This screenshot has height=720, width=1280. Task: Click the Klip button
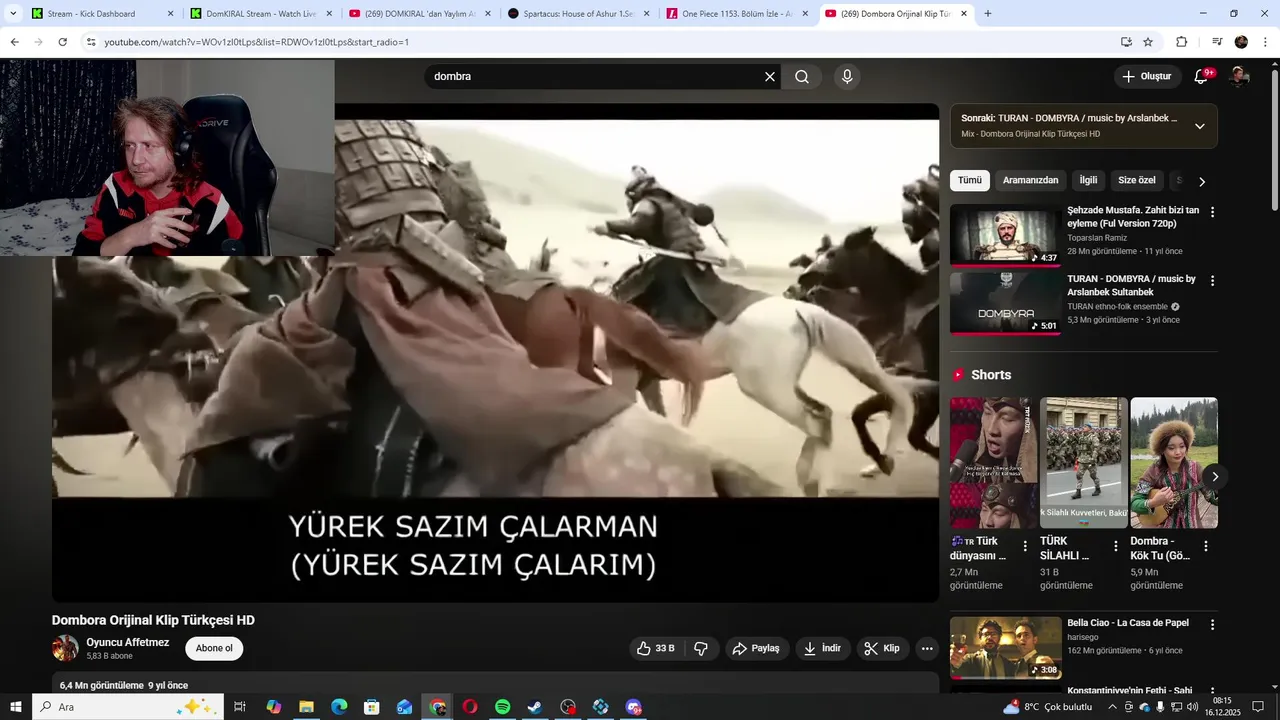[883, 648]
